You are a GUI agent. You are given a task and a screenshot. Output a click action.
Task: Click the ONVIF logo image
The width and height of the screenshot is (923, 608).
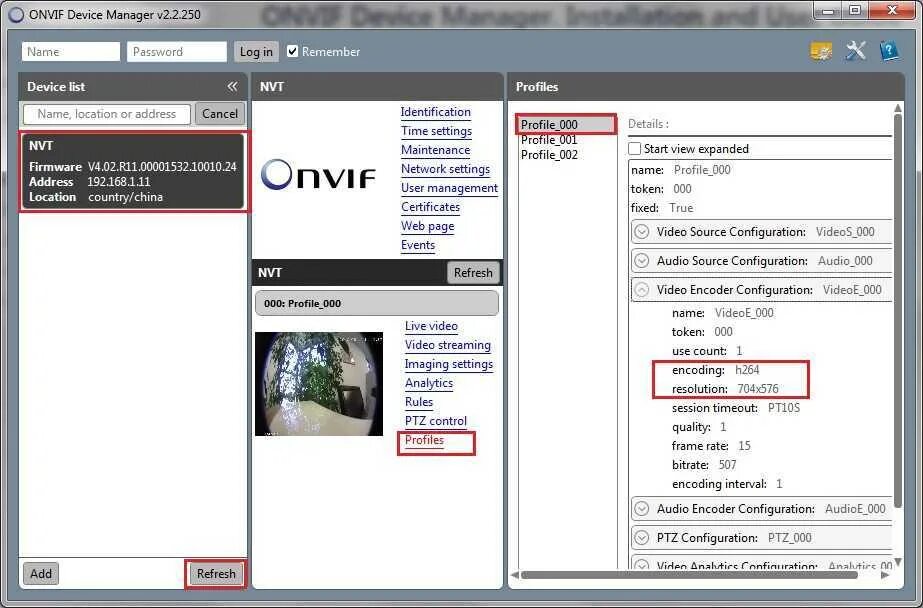click(318, 174)
